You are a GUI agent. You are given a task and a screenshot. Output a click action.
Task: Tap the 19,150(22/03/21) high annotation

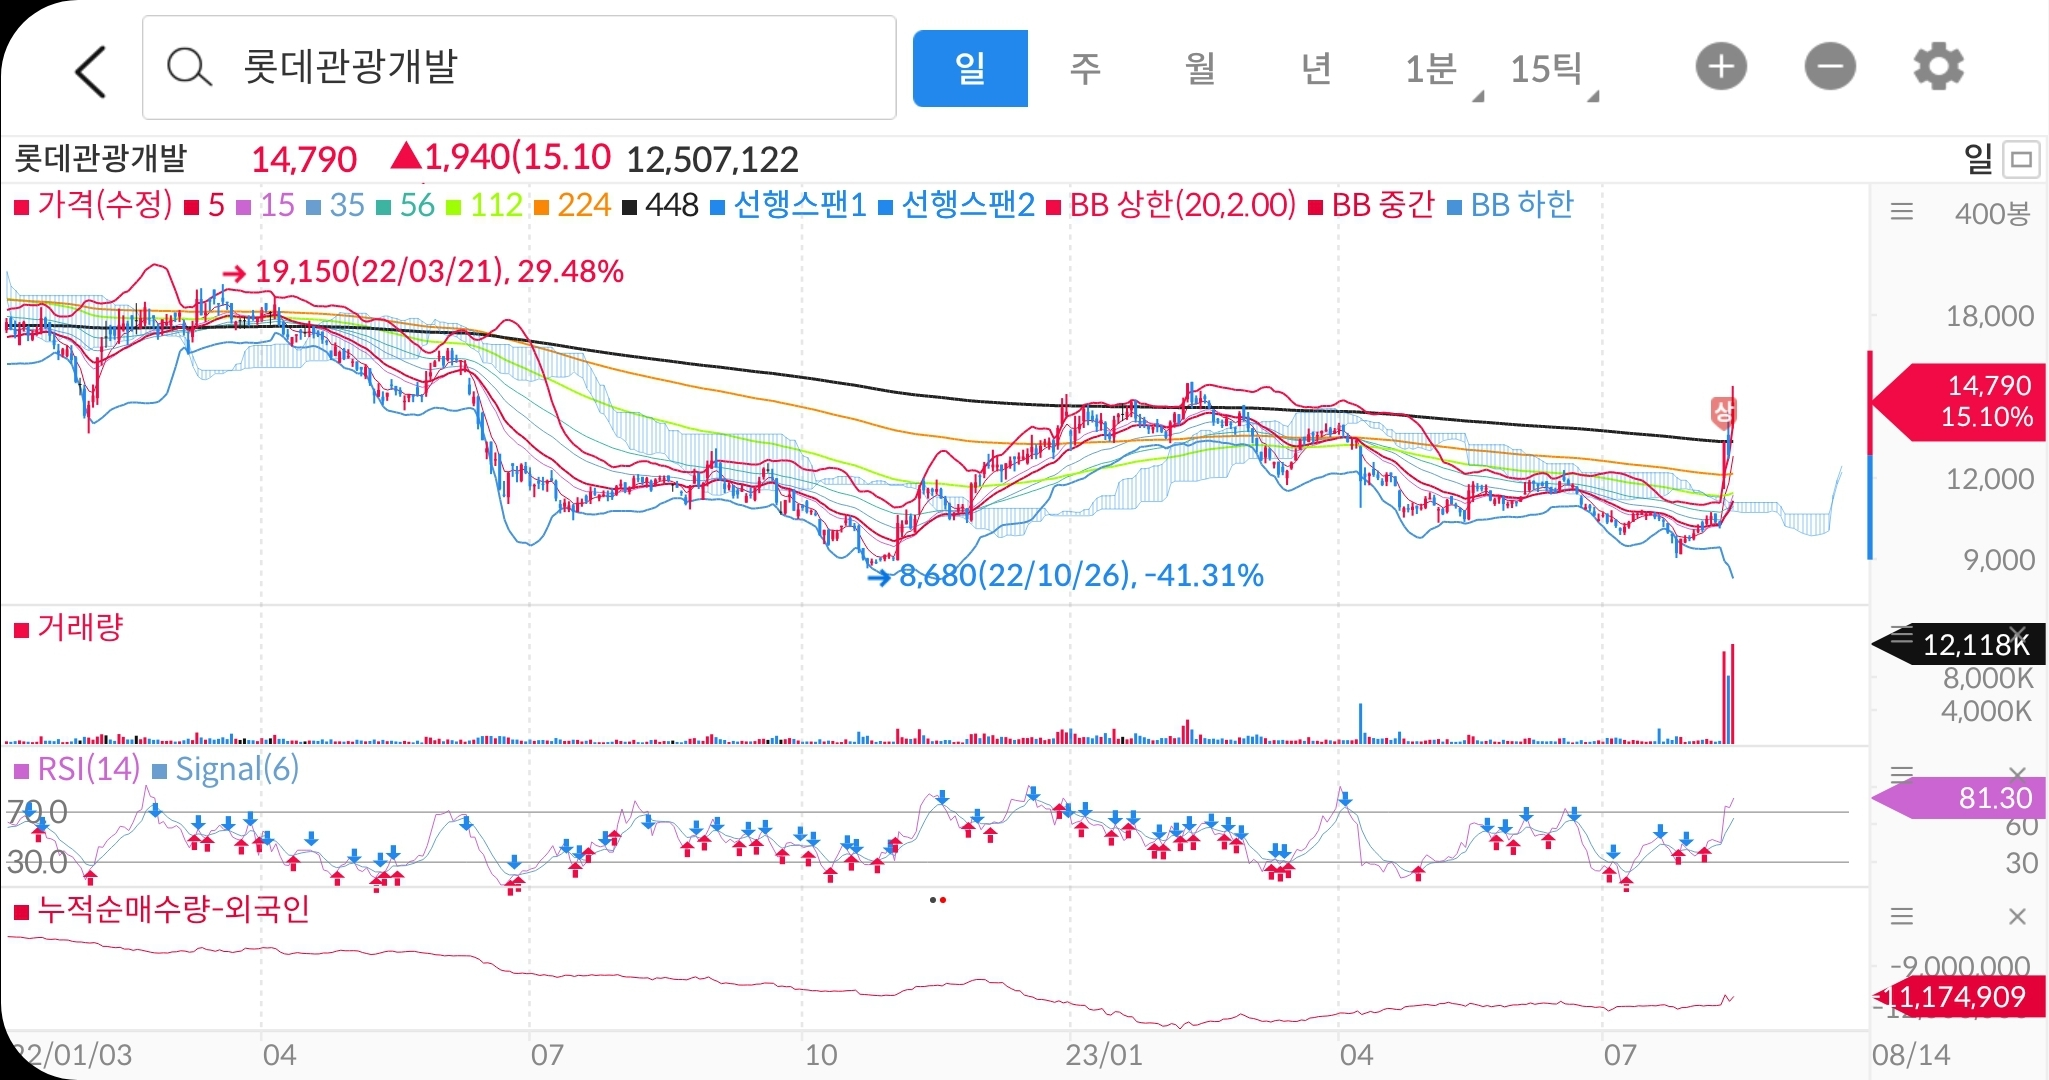(x=424, y=271)
